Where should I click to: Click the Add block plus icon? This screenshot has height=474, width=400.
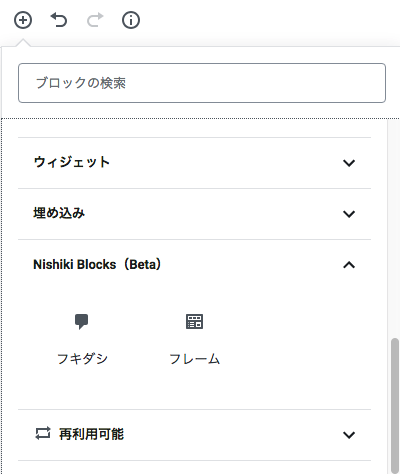click(x=23, y=20)
